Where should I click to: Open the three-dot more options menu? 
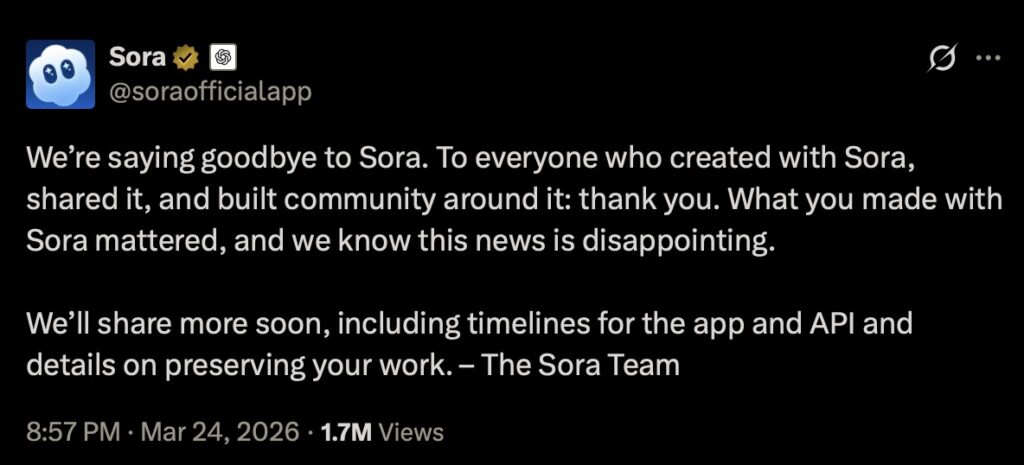coord(988,59)
